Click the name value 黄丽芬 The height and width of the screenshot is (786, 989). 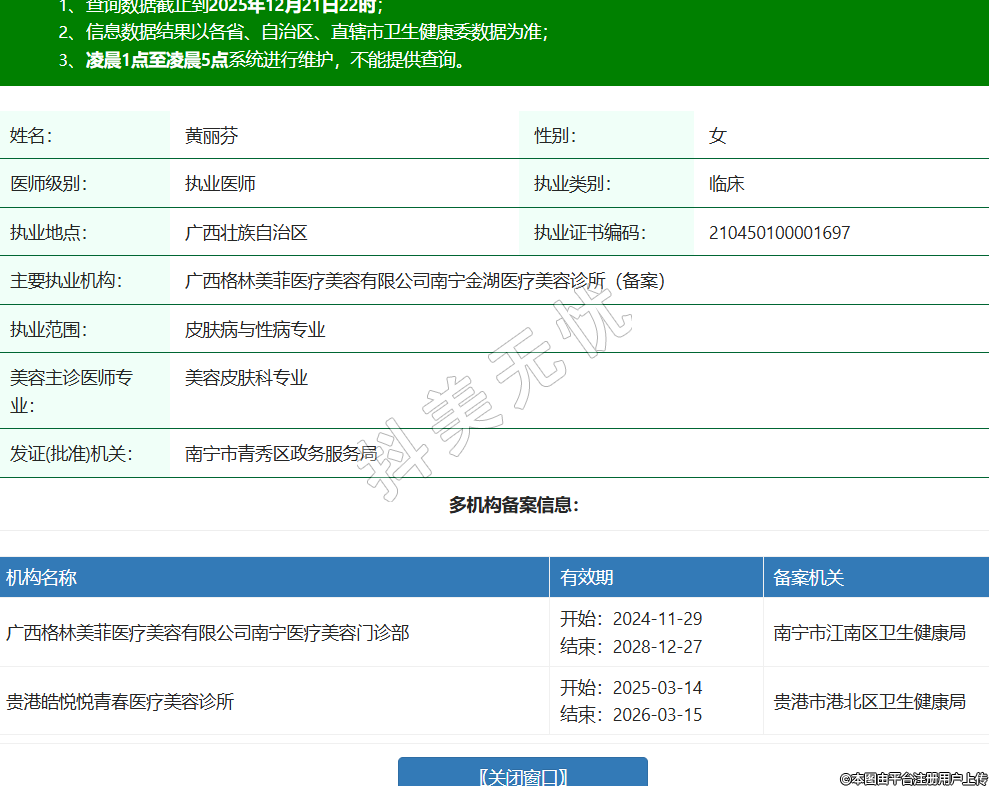point(211,136)
